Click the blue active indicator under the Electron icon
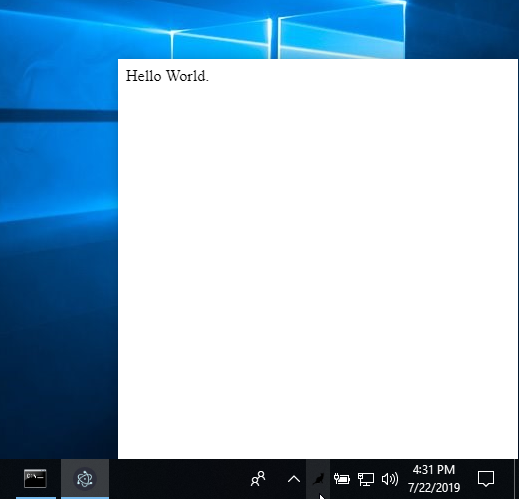 (x=85, y=498)
